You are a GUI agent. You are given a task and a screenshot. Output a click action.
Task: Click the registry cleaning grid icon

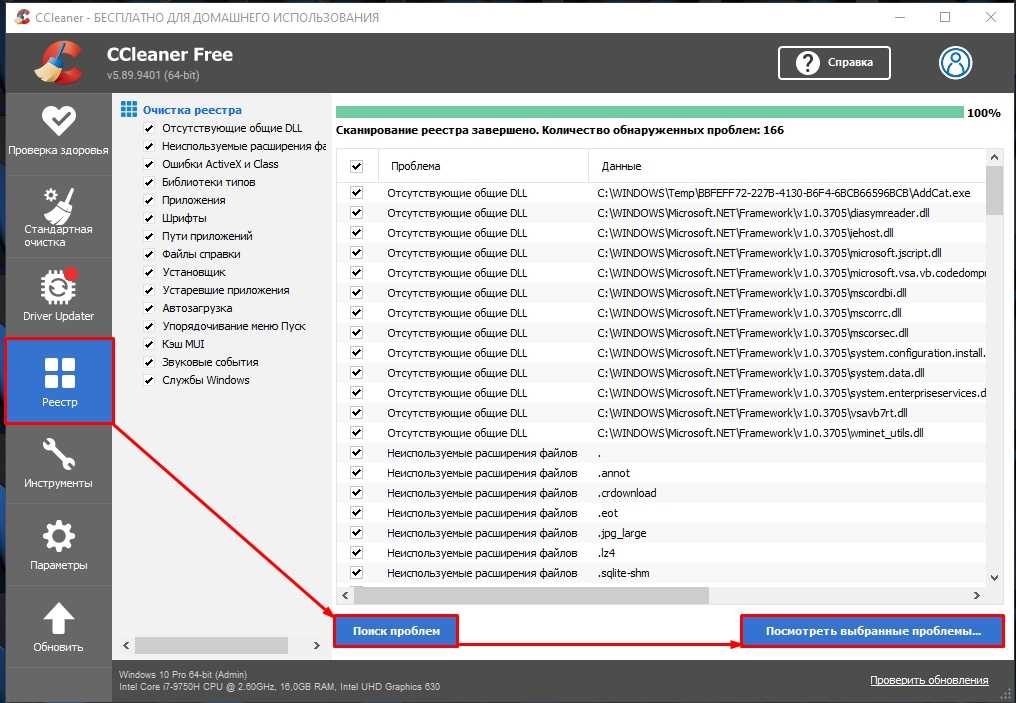tap(129, 109)
